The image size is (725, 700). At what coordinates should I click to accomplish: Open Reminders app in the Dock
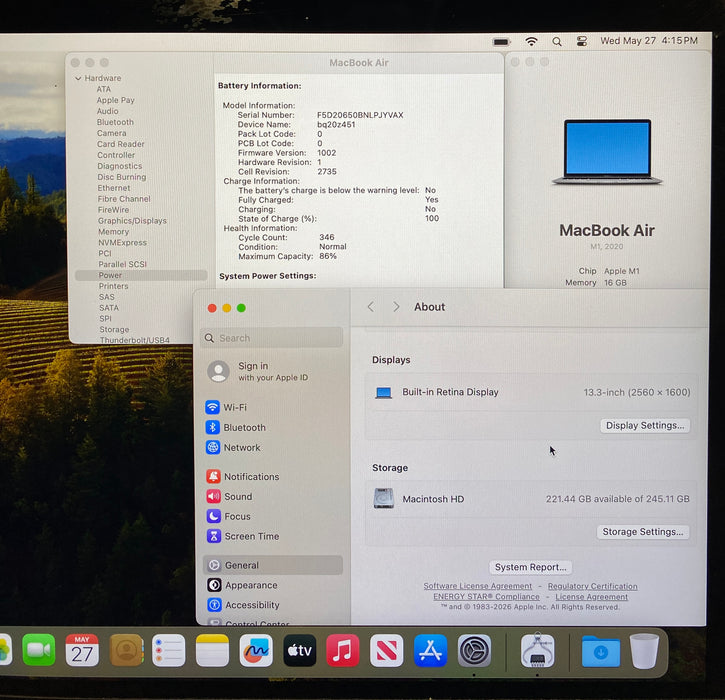coord(169,650)
